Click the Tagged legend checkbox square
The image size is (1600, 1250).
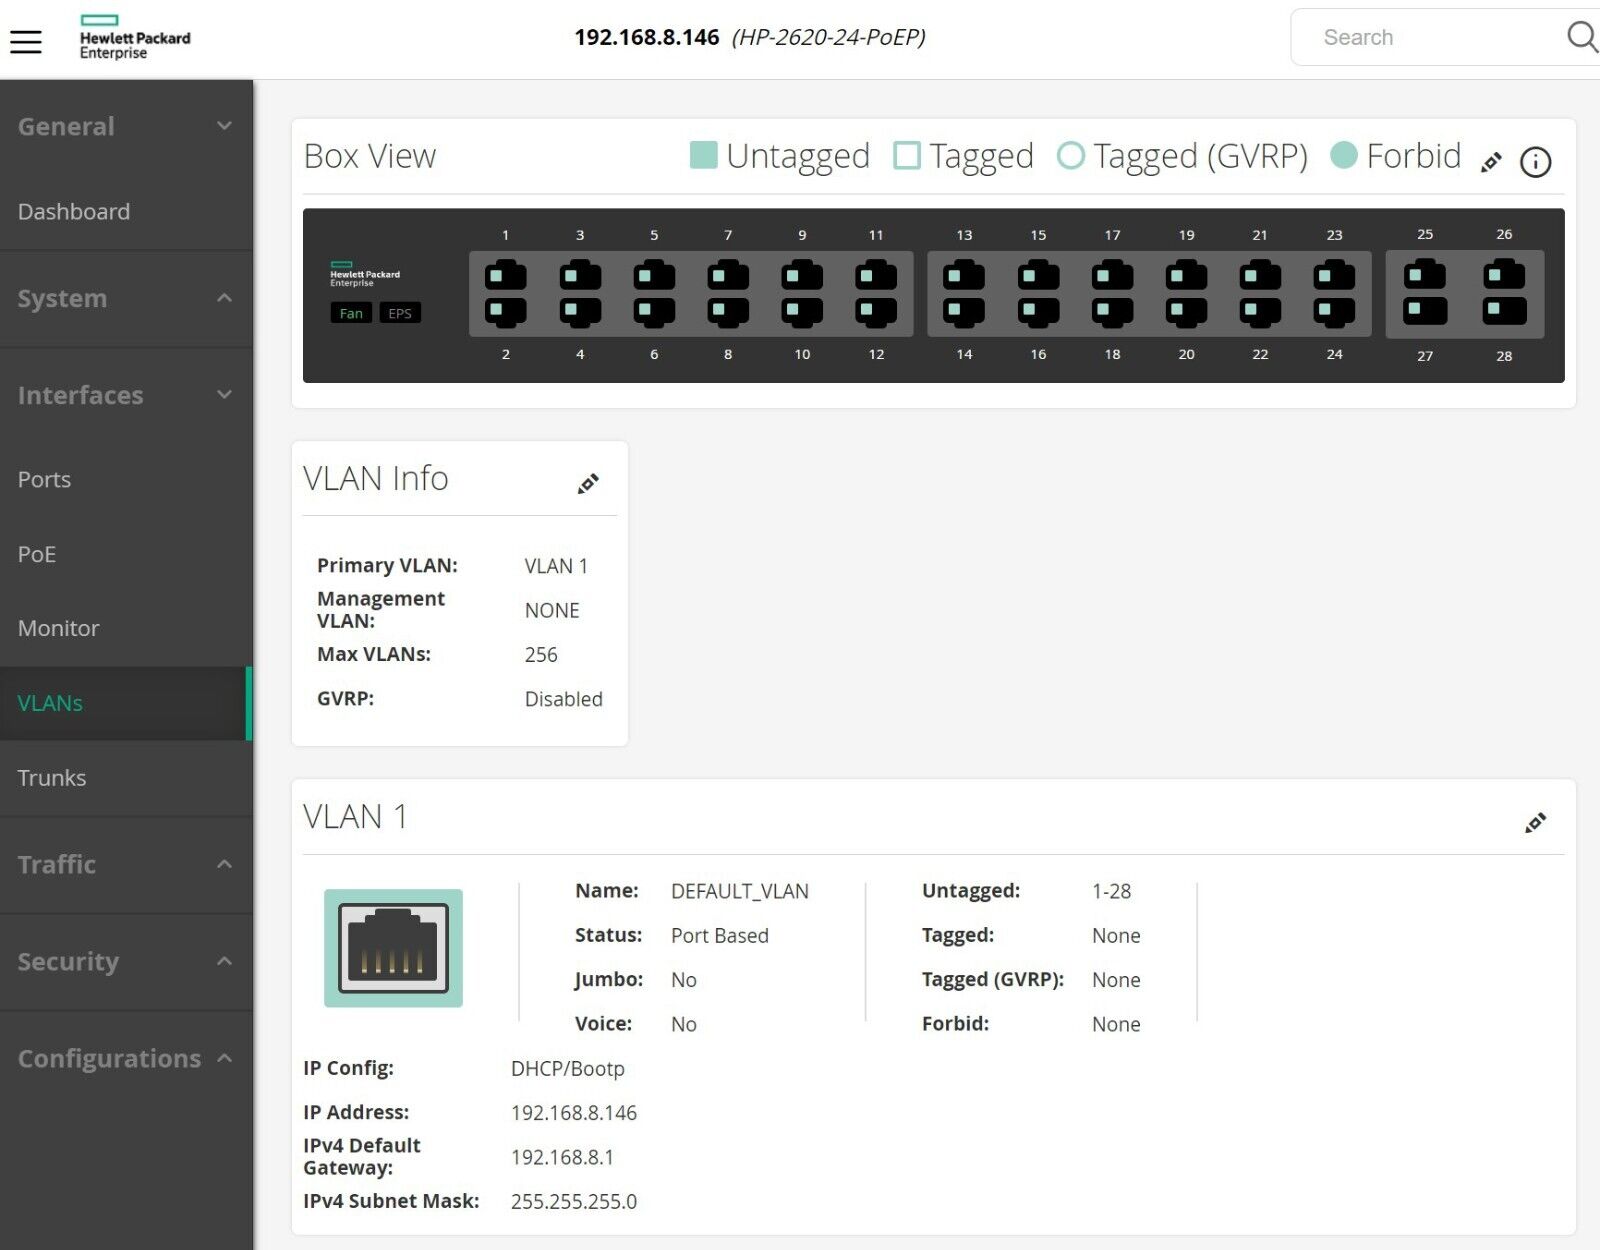coord(907,156)
